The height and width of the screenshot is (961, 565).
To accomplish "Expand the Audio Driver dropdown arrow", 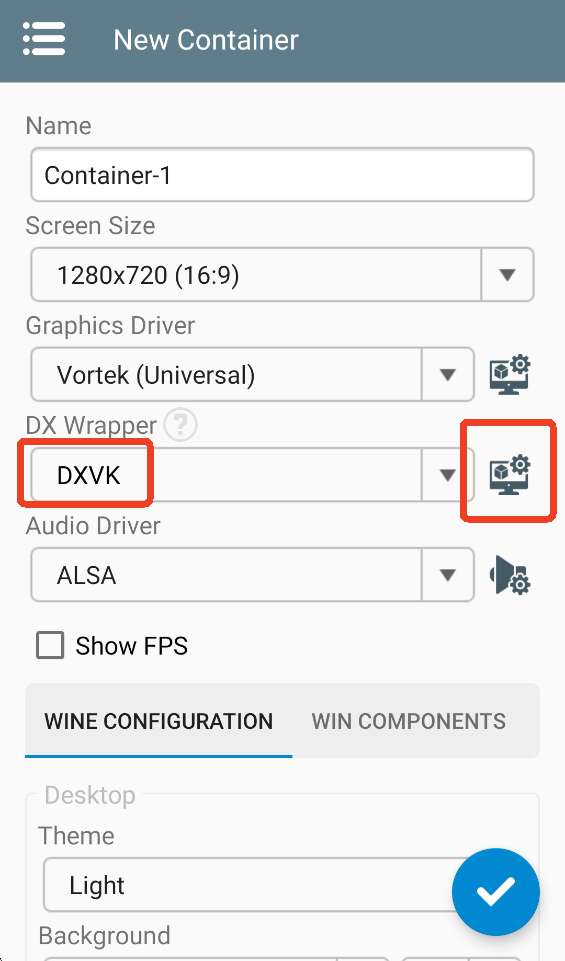I will [447, 575].
